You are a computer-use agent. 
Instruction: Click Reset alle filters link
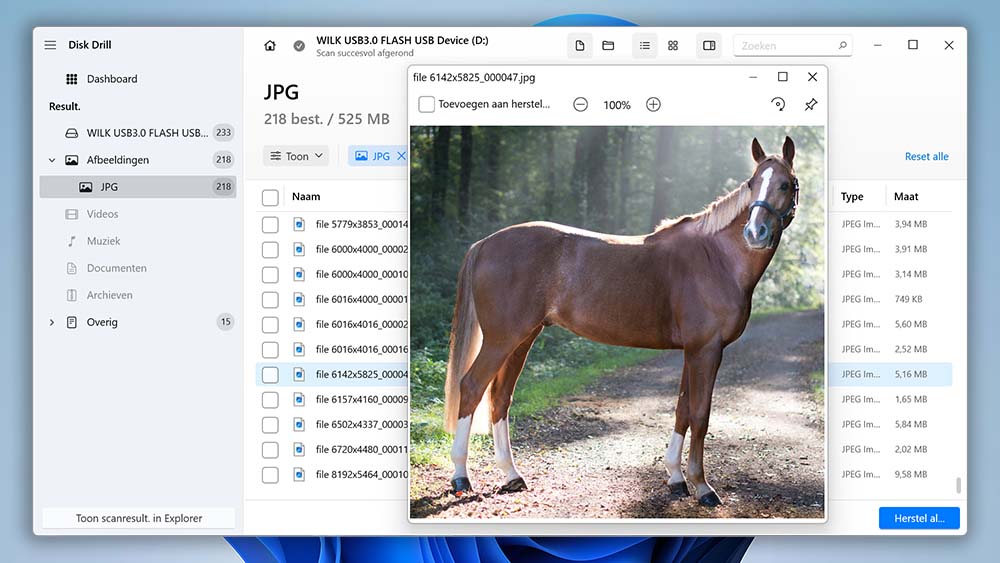(926, 156)
